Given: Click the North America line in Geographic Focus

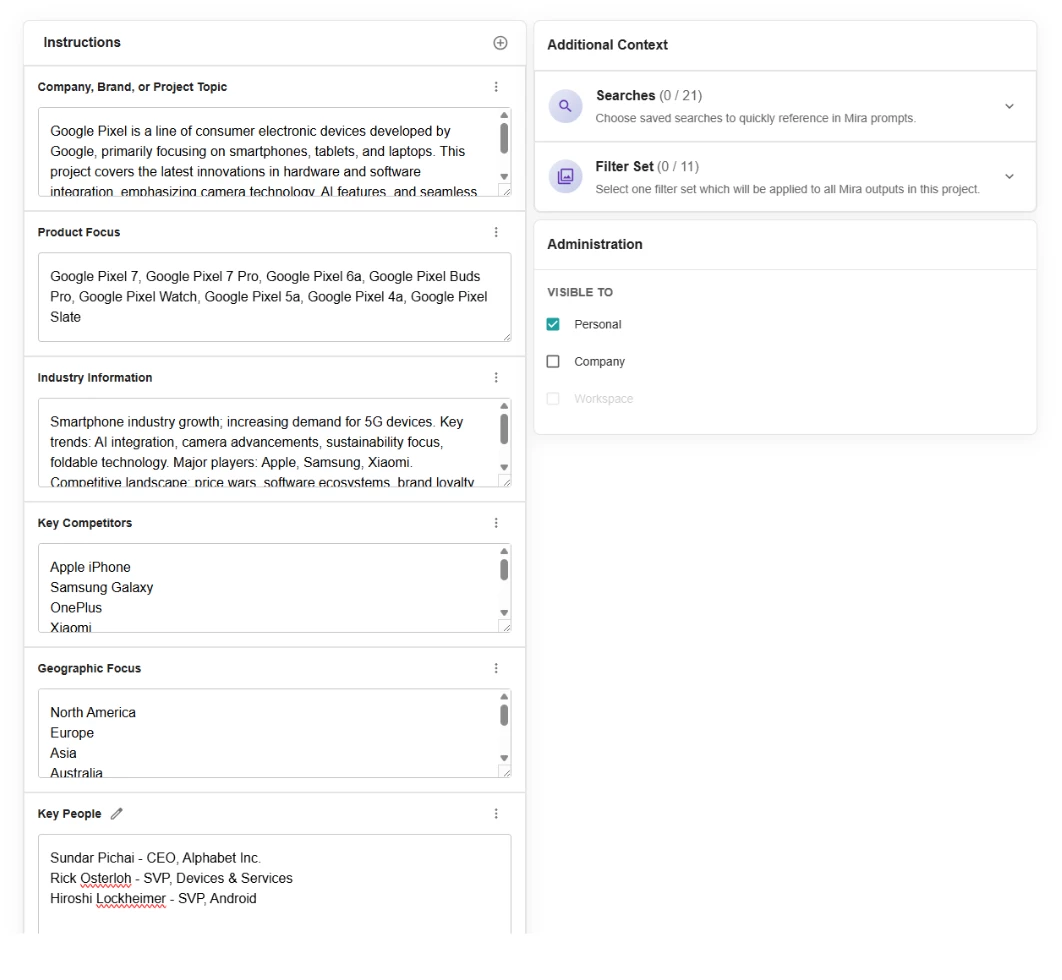Looking at the screenshot, I should point(93,712).
